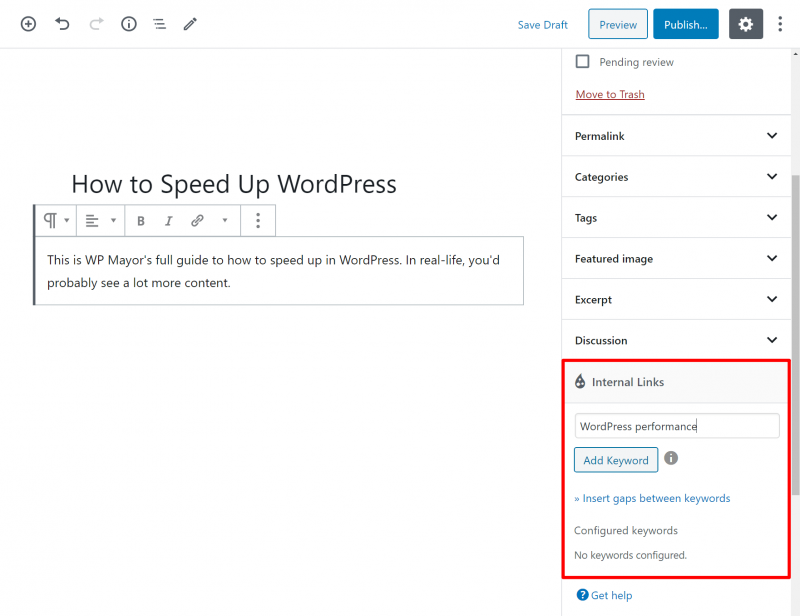This screenshot has height=616, width=800.
Task: Insert a link with the chain icon
Action: point(197,220)
